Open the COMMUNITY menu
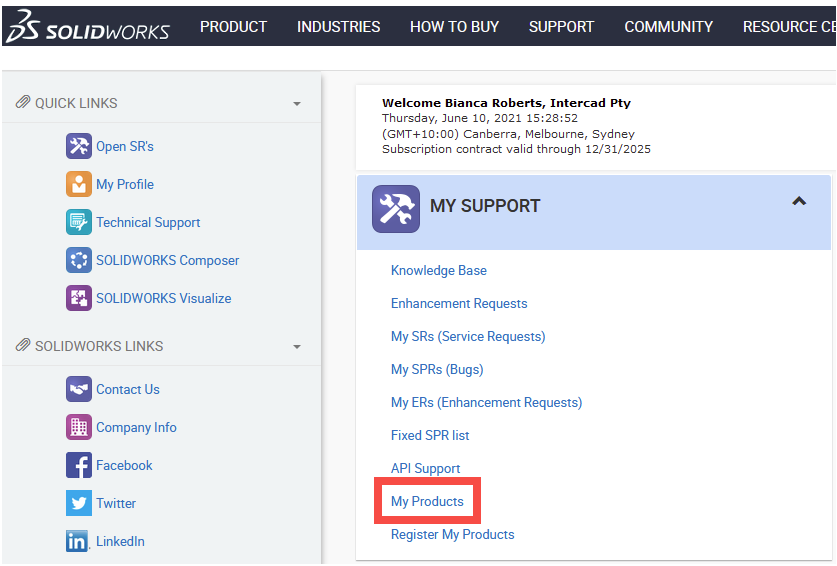Viewport: 837px width, 566px height. click(x=668, y=27)
